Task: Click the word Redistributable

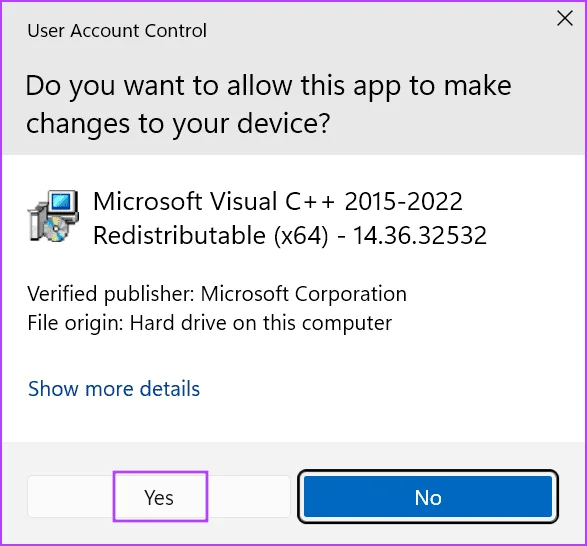Action: (180, 236)
